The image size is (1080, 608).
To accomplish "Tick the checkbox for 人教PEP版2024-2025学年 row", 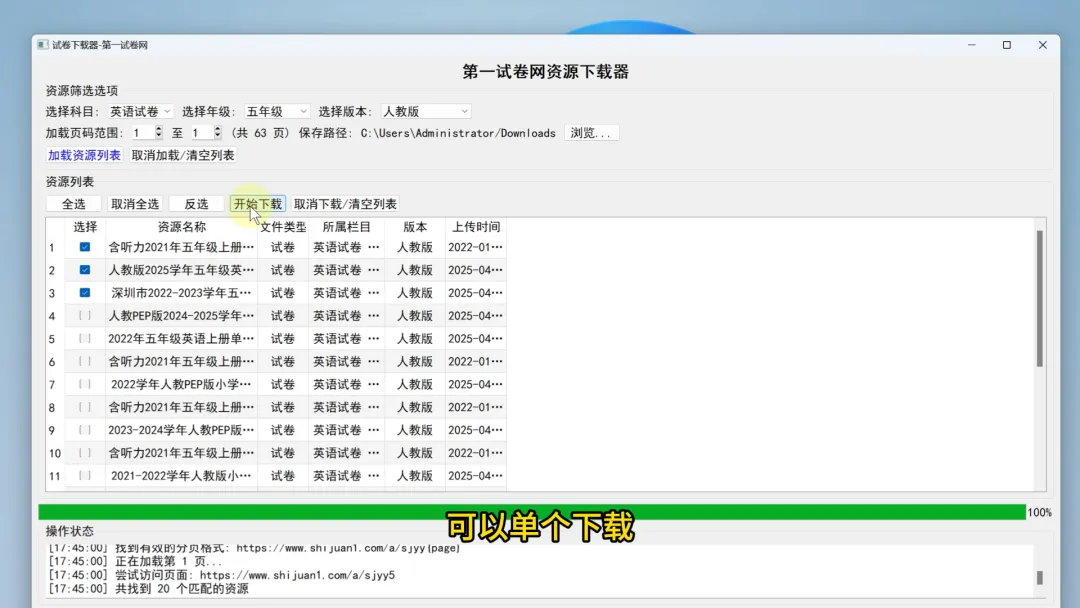I will tap(85, 315).
